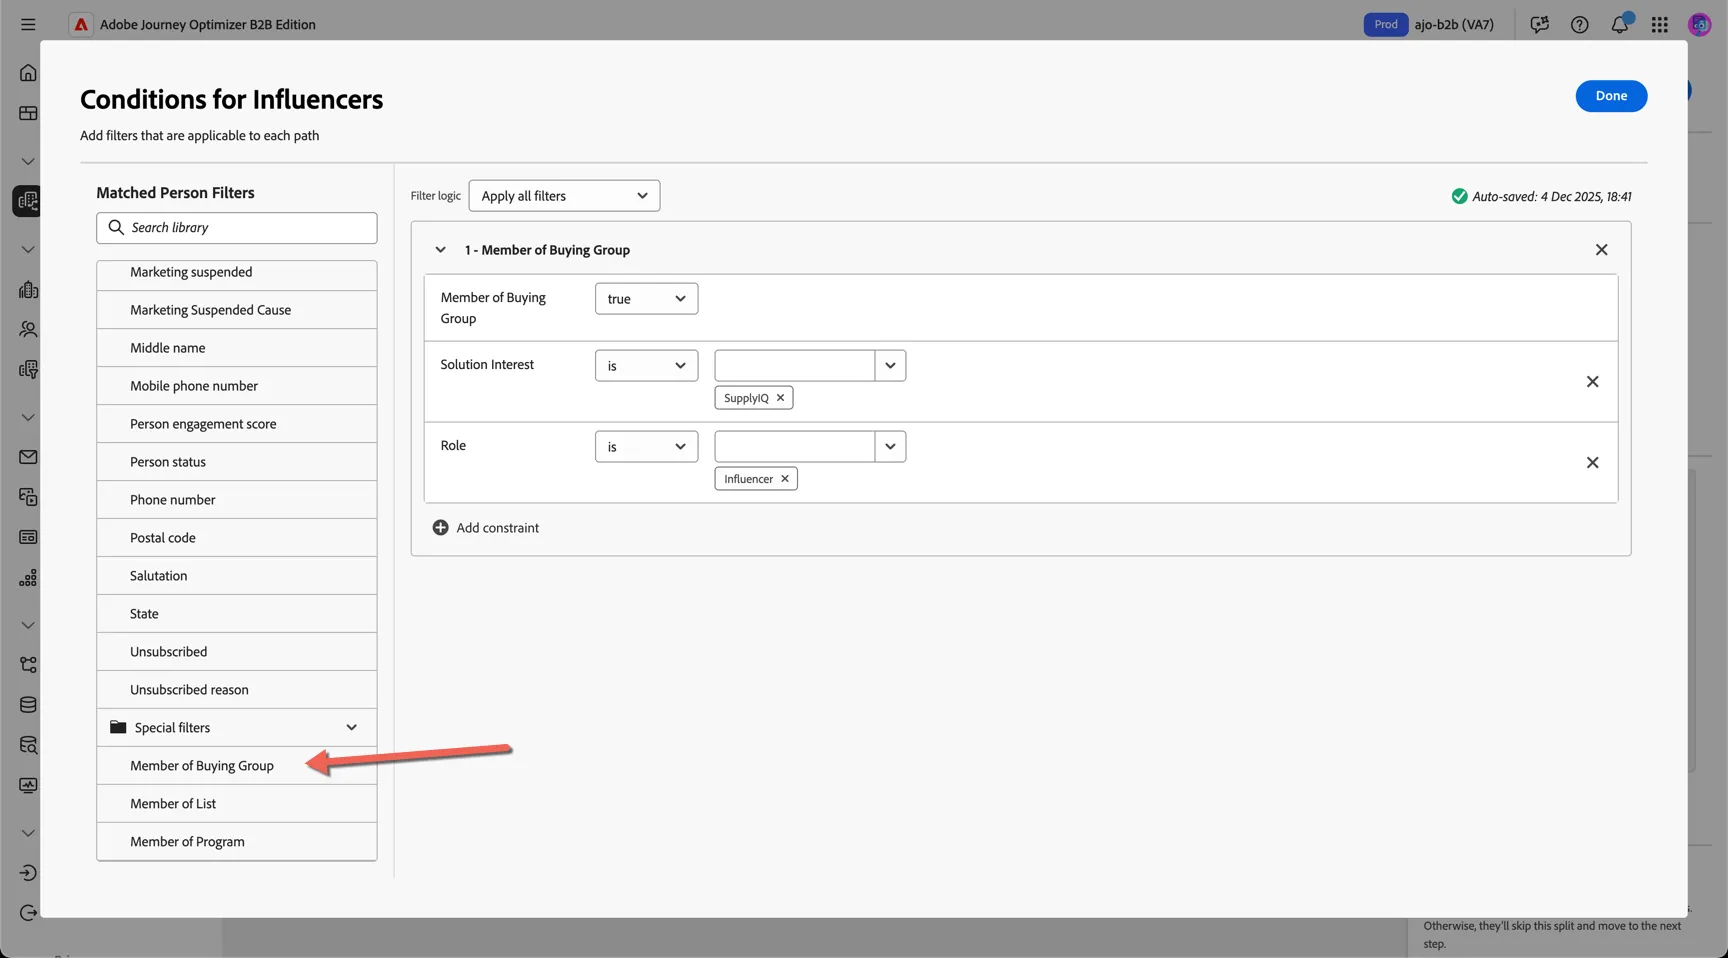
Task: Open the Solution Interest value dropdown arrow
Action: click(890, 366)
